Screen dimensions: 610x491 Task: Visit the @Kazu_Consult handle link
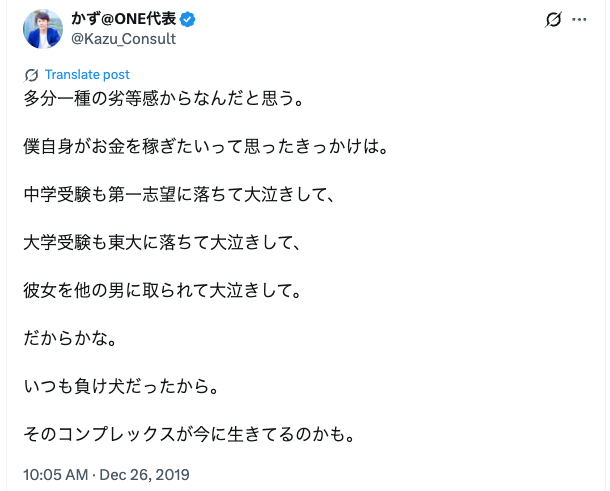(123, 39)
